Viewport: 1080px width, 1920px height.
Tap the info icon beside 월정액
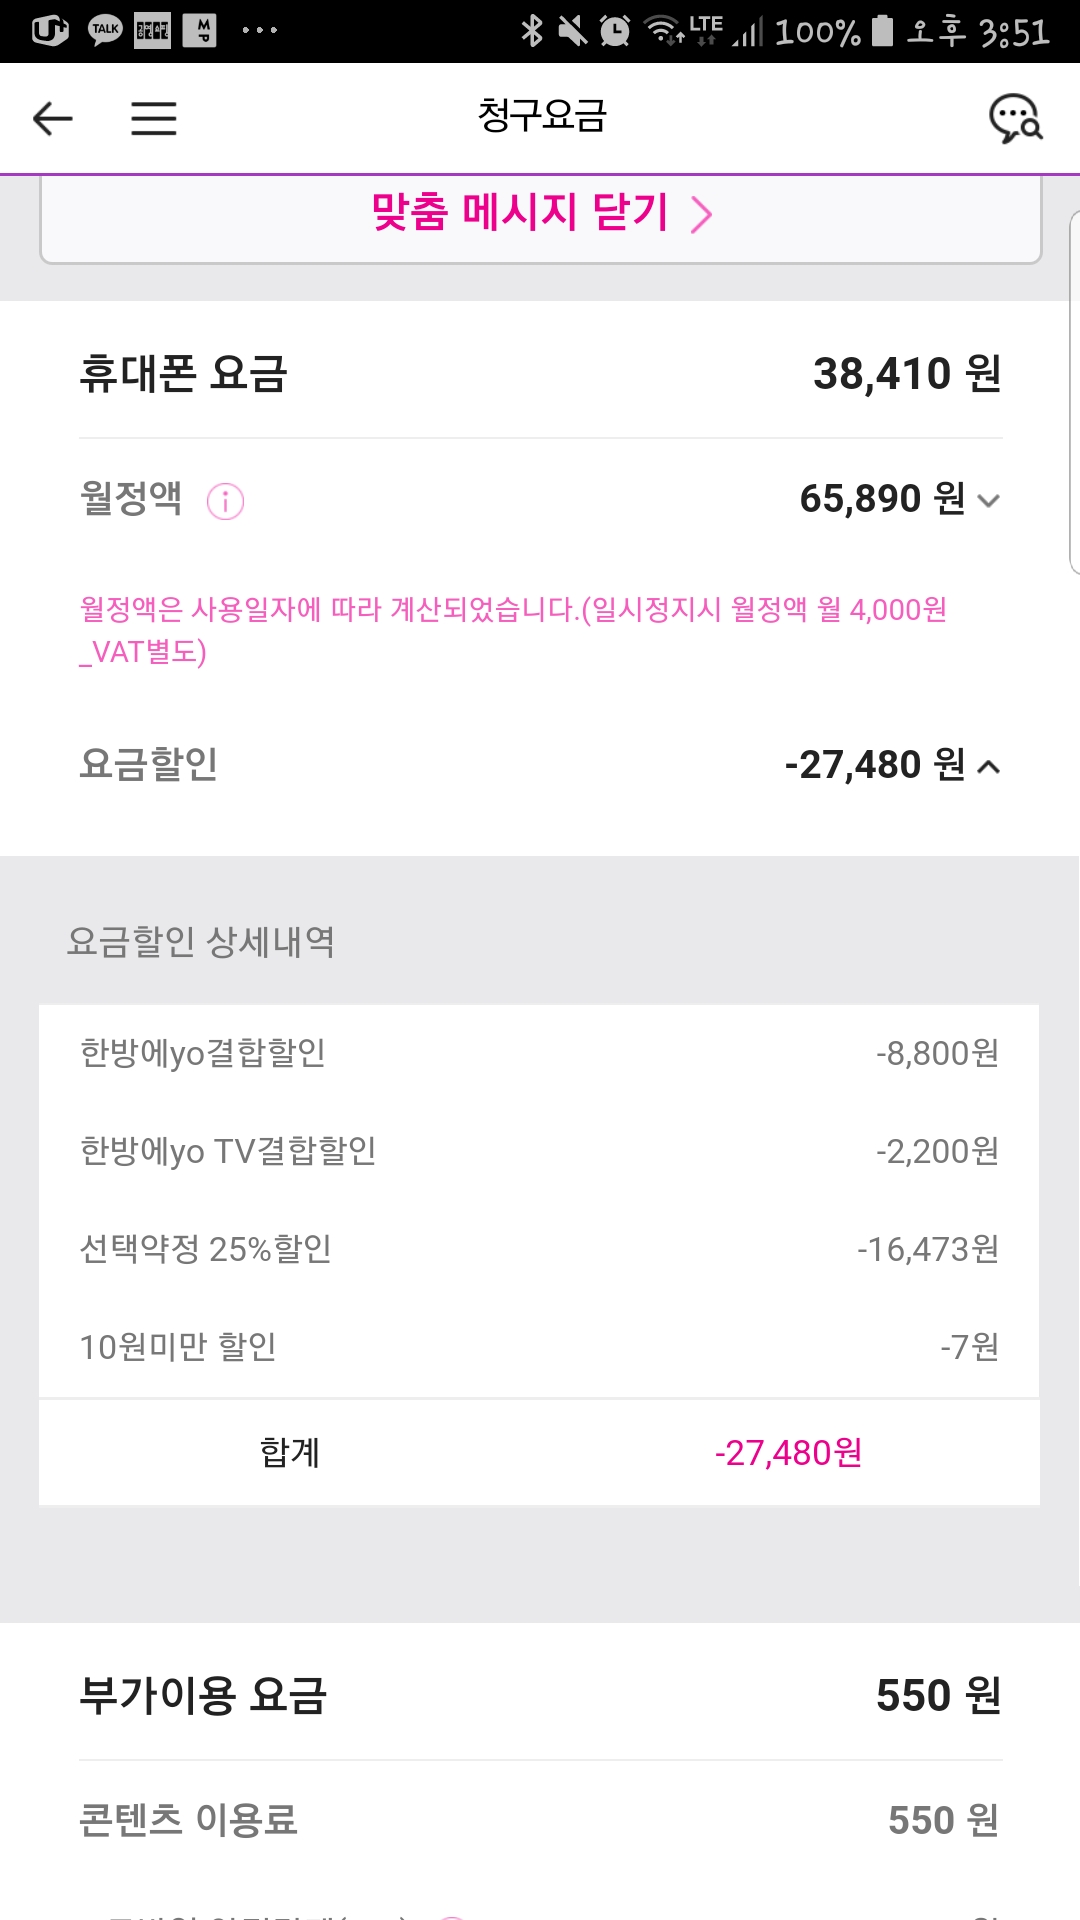(225, 501)
